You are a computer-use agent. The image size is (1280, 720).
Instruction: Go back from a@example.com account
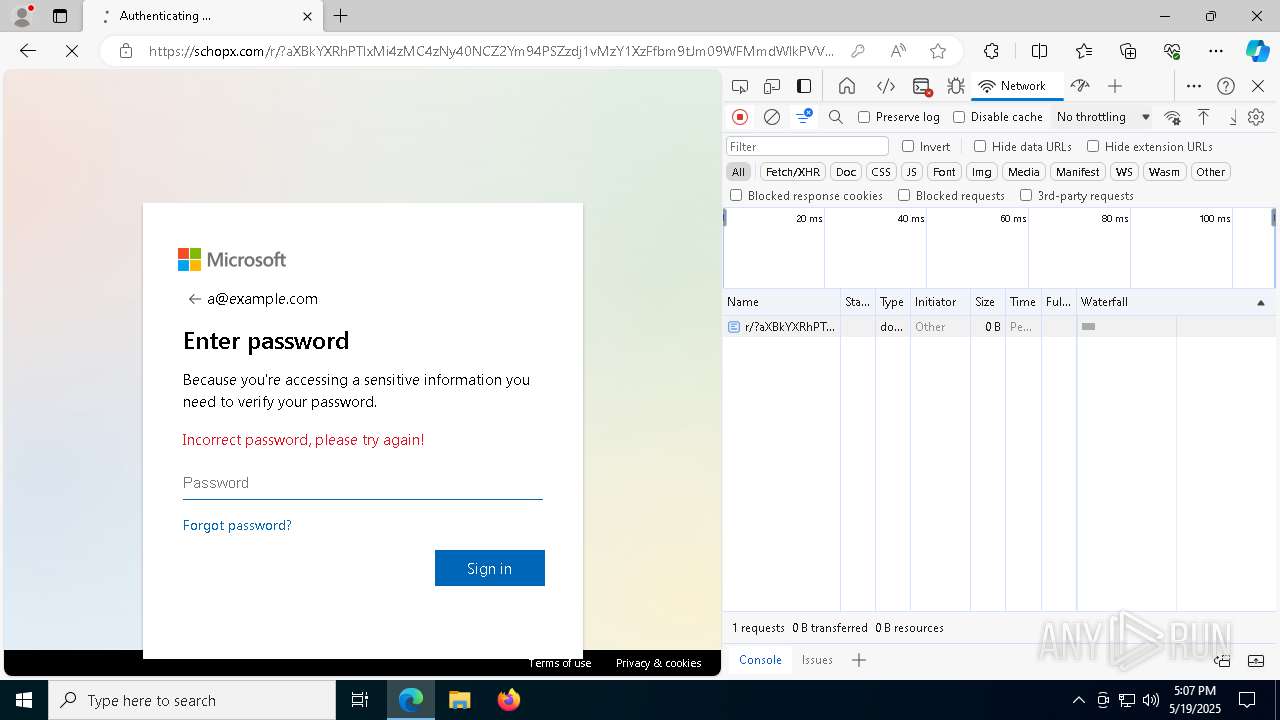click(x=195, y=299)
